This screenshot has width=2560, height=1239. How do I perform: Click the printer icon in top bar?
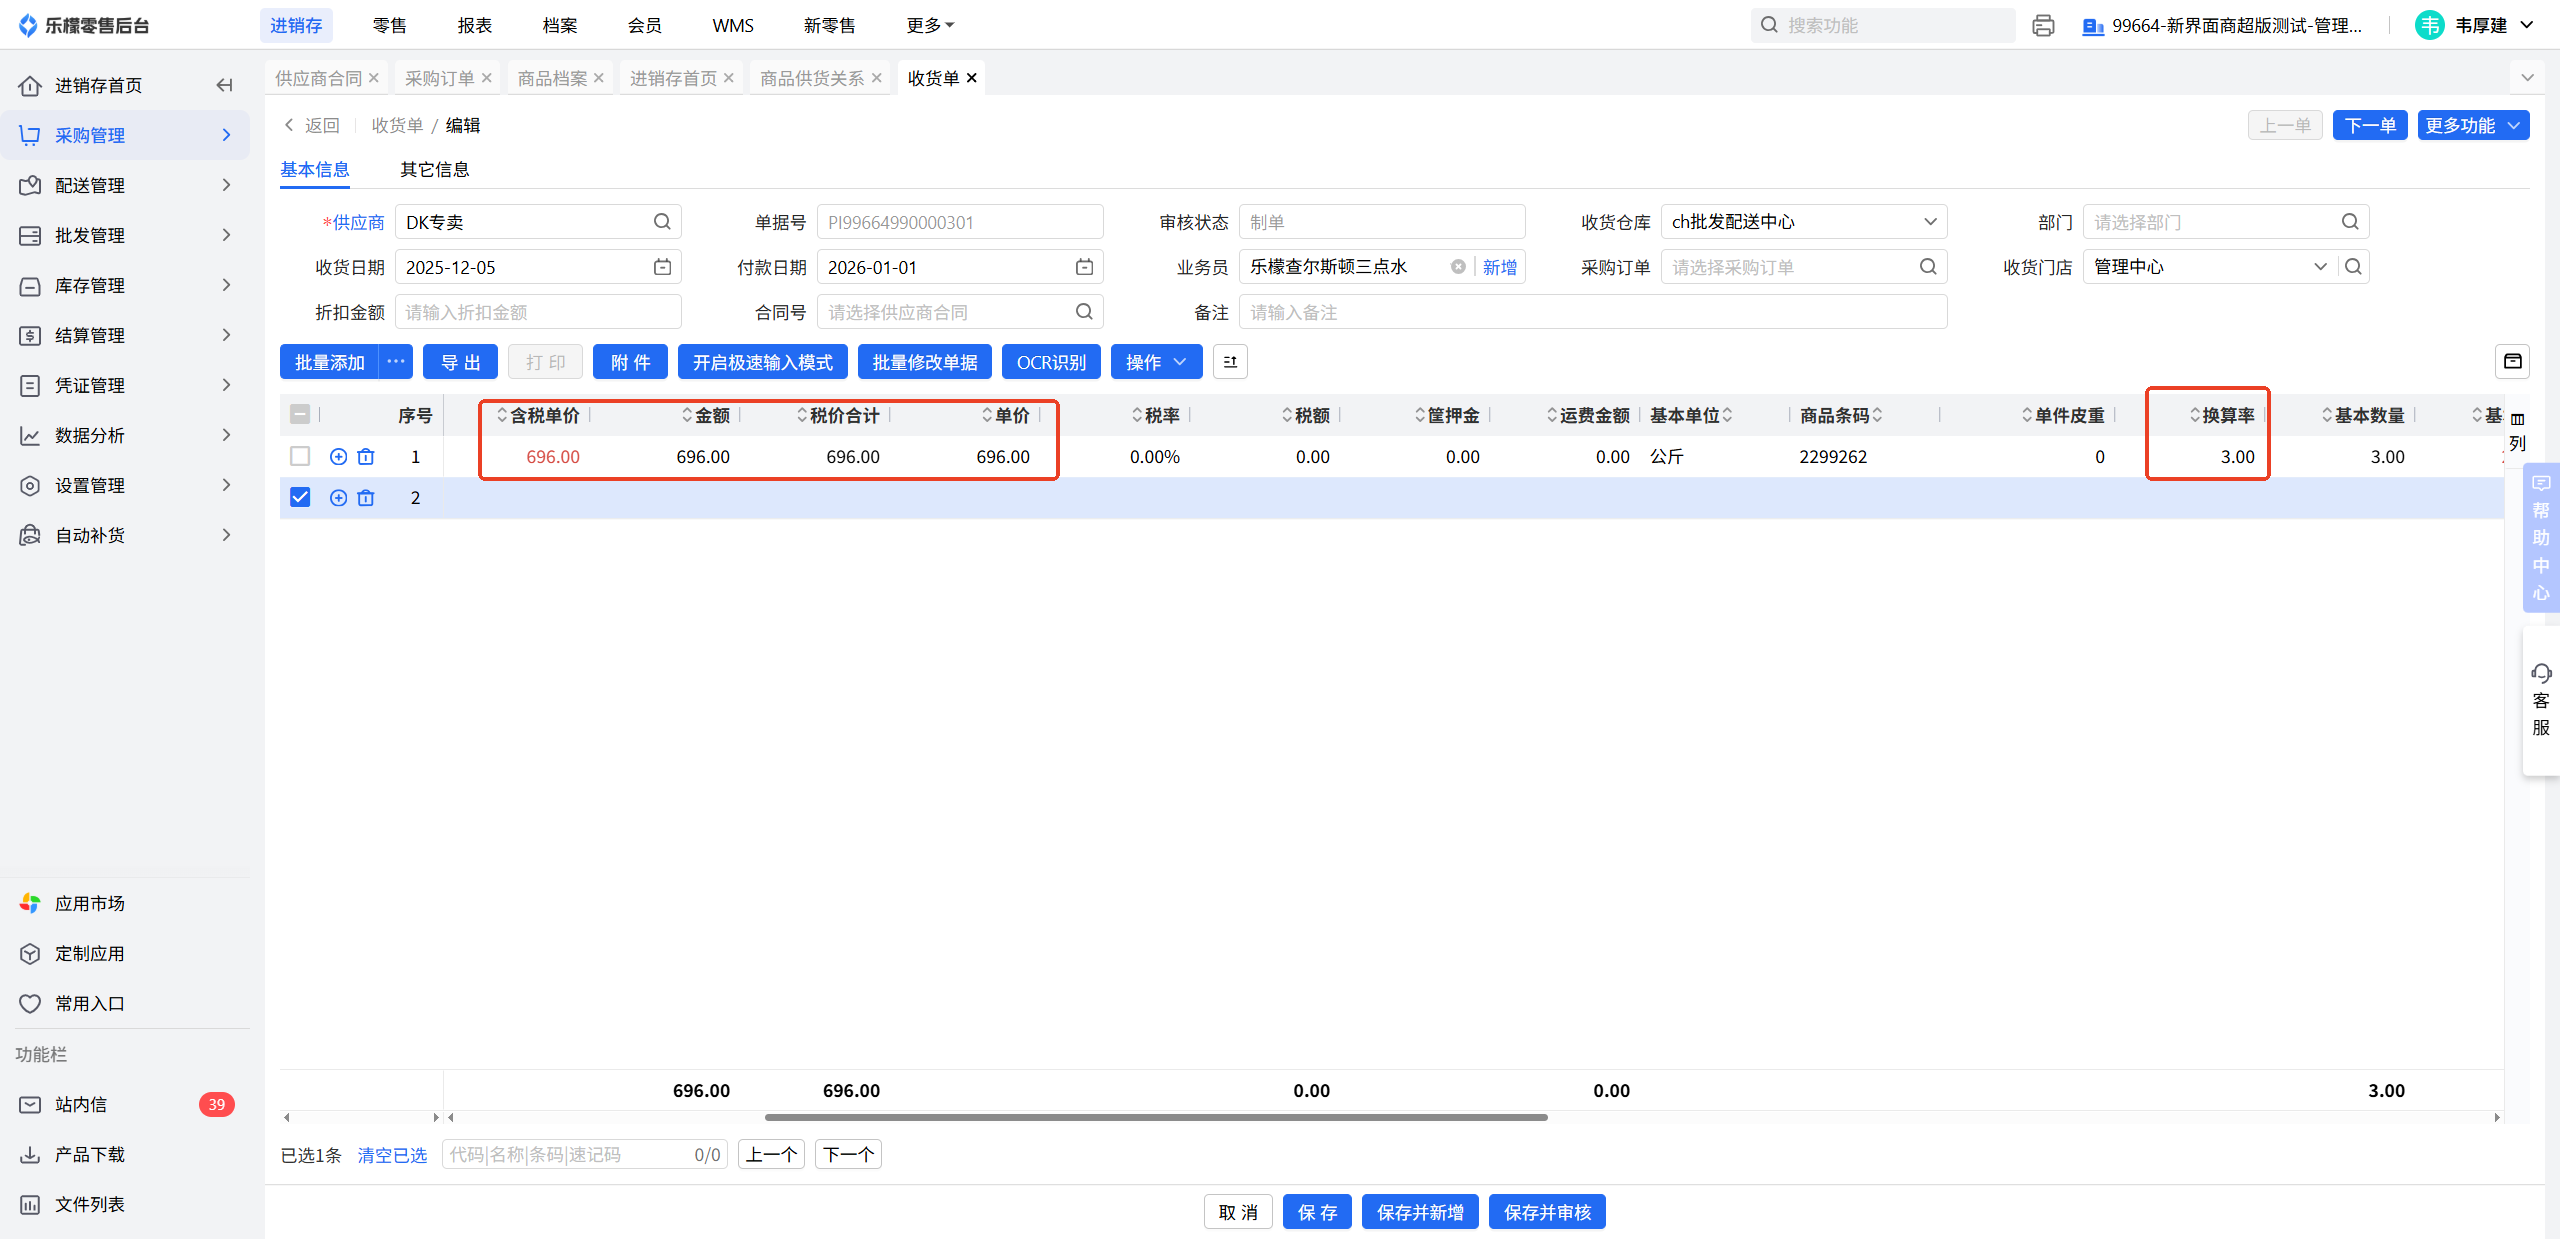coord(2043,25)
